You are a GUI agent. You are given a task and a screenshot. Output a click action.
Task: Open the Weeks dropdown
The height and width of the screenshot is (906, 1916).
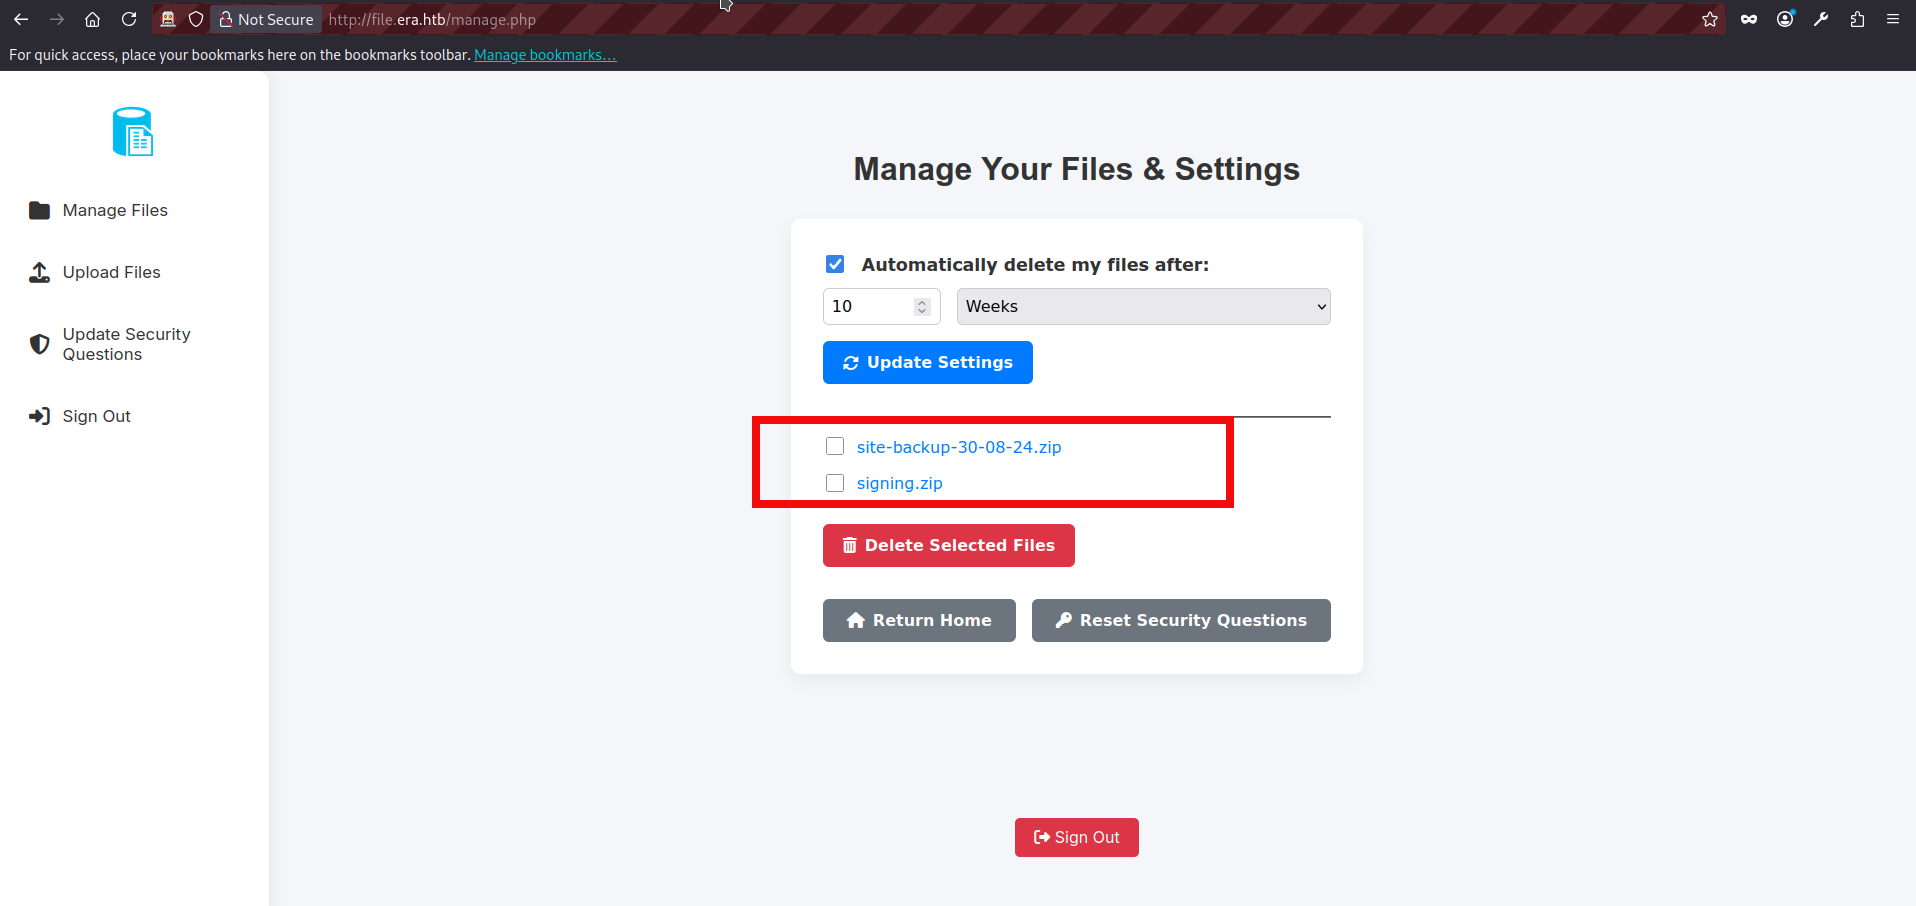(1143, 306)
